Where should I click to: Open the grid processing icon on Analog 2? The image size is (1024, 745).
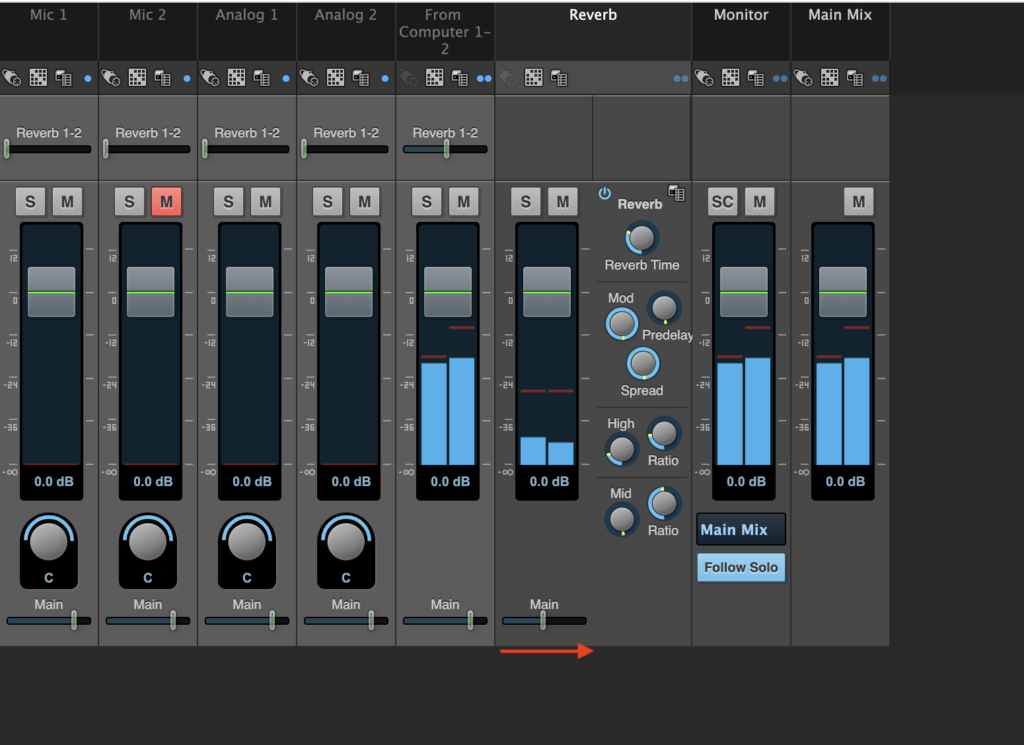333,77
